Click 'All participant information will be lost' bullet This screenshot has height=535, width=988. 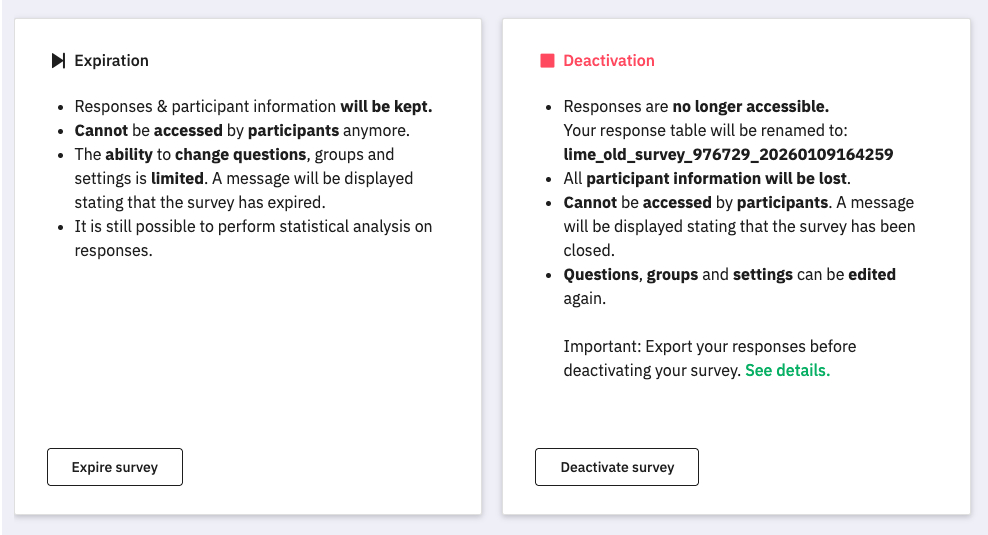click(x=706, y=178)
